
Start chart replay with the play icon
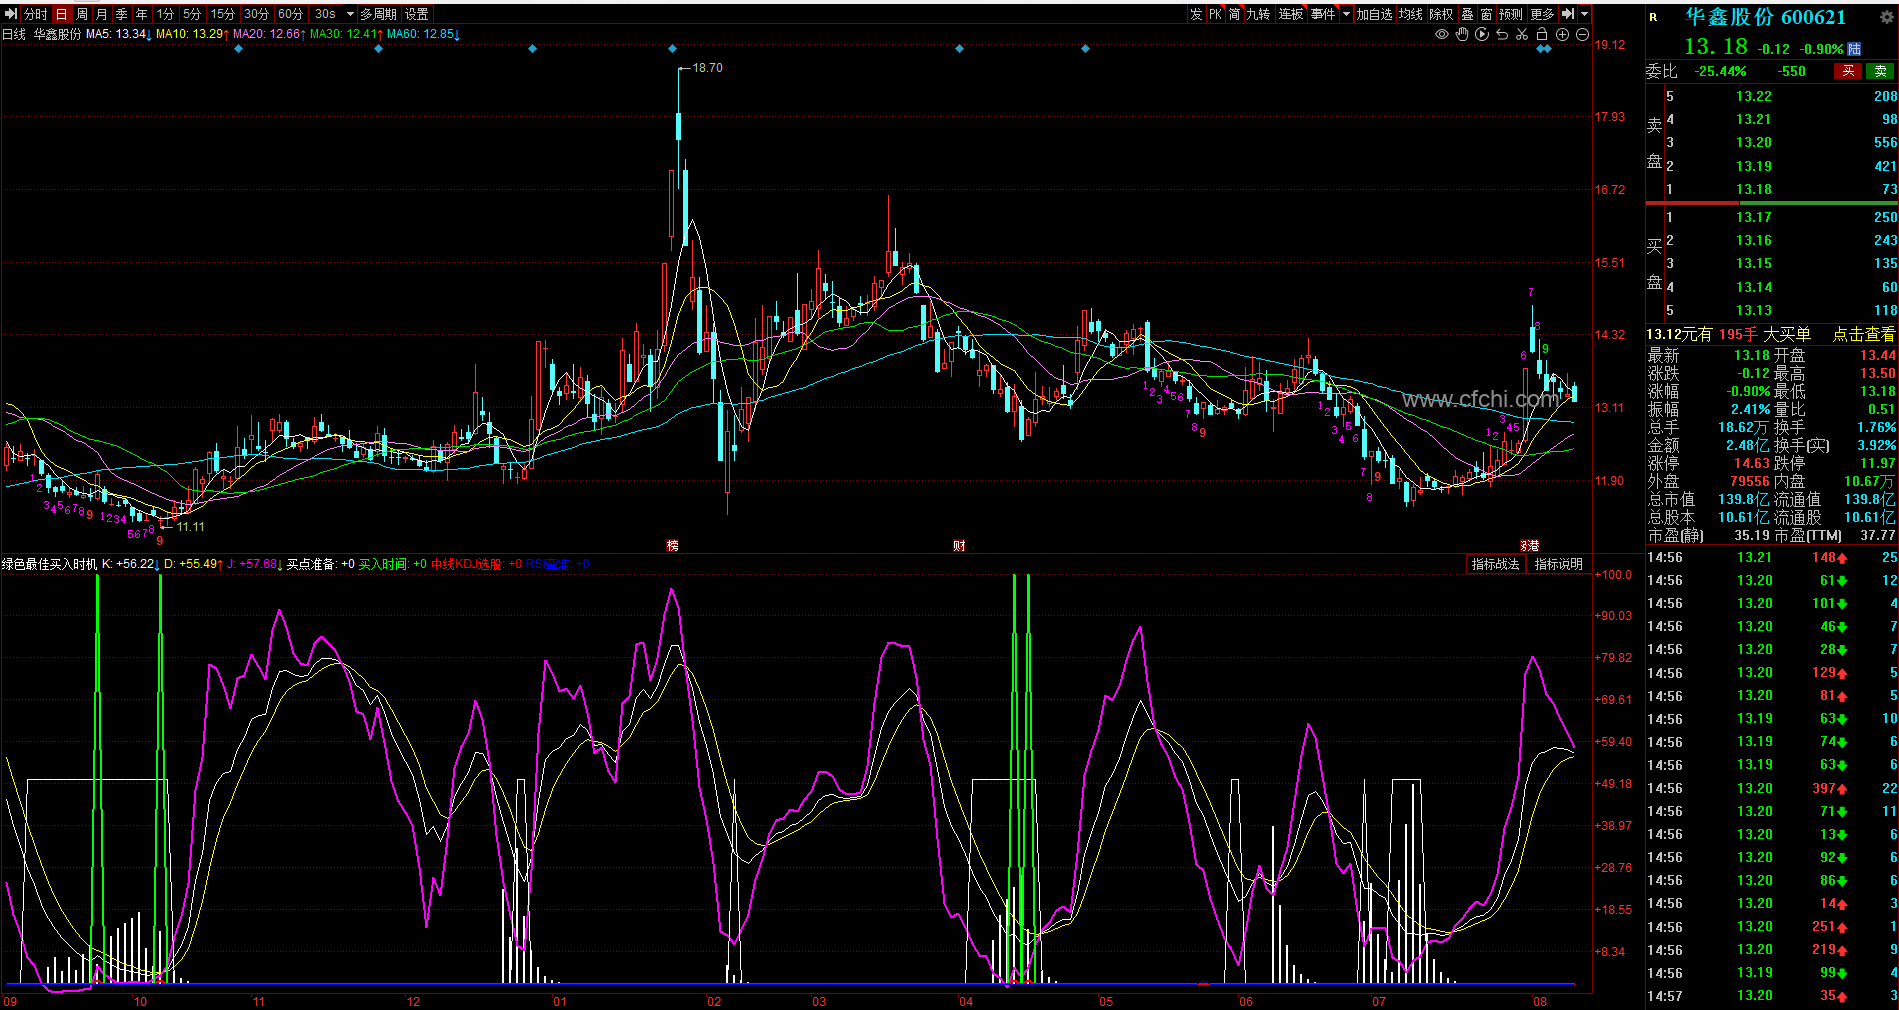point(1482,34)
